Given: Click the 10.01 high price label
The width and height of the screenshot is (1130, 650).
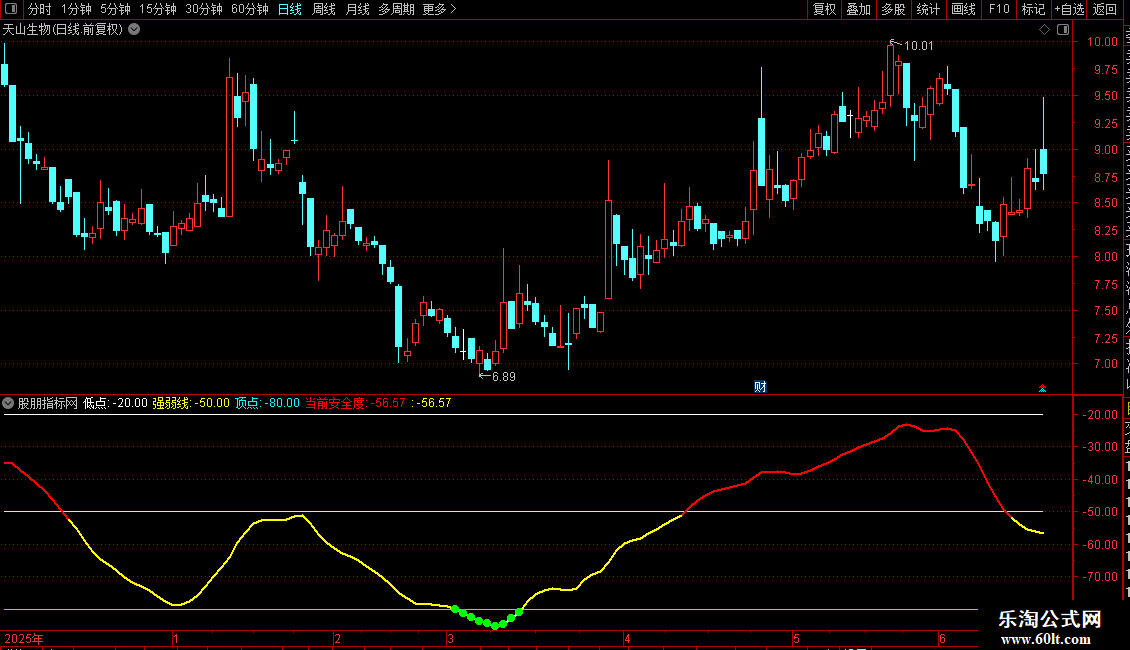Looking at the screenshot, I should [918, 46].
